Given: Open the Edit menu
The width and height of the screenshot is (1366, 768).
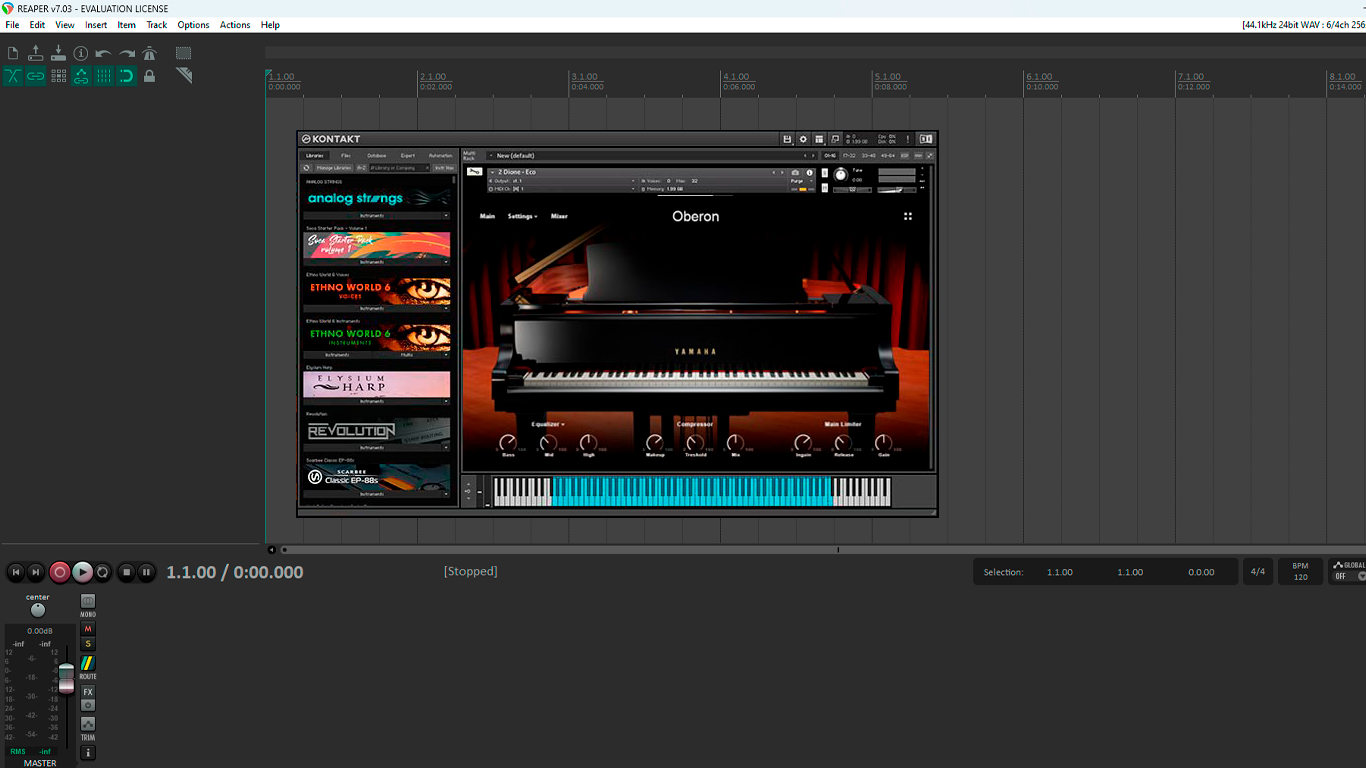Looking at the screenshot, I should click(37, 25).
